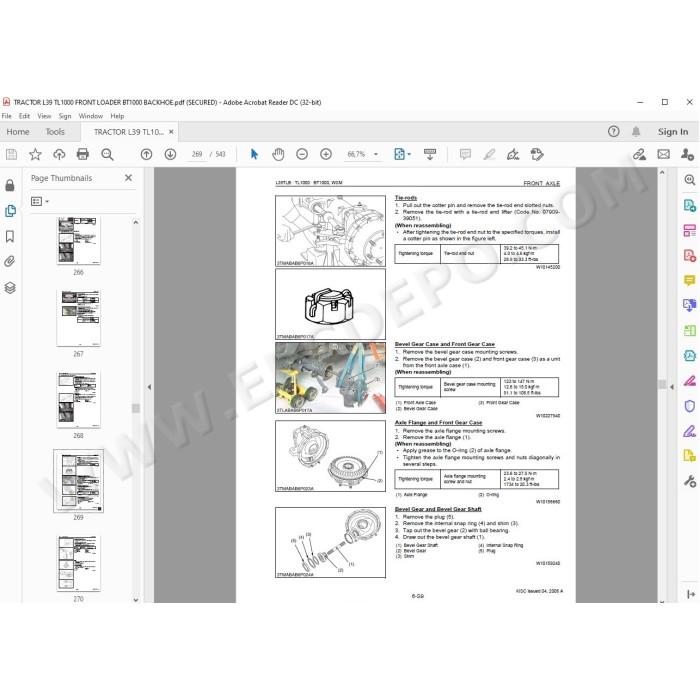Click the thumbnails panel scroll down arrow
The height and width of the screenshot is (700, 700).
click(136, 600)
